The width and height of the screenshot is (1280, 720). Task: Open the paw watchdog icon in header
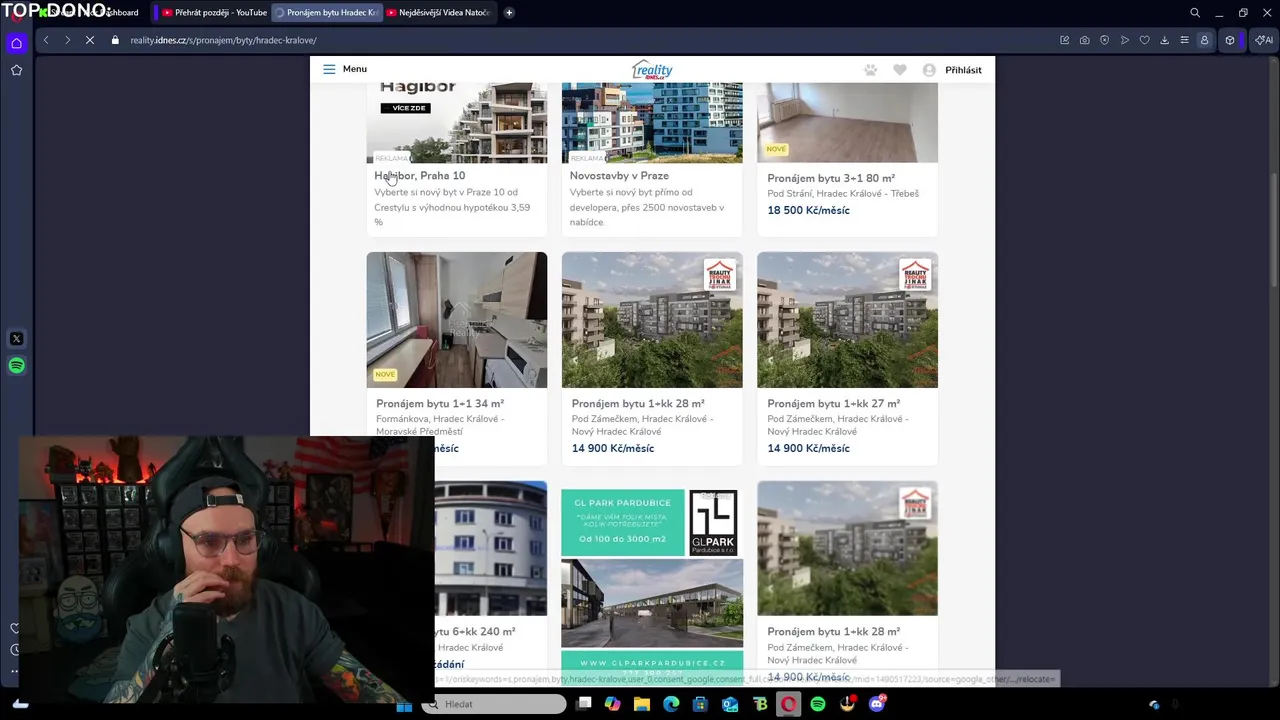(x=871, y=70)
